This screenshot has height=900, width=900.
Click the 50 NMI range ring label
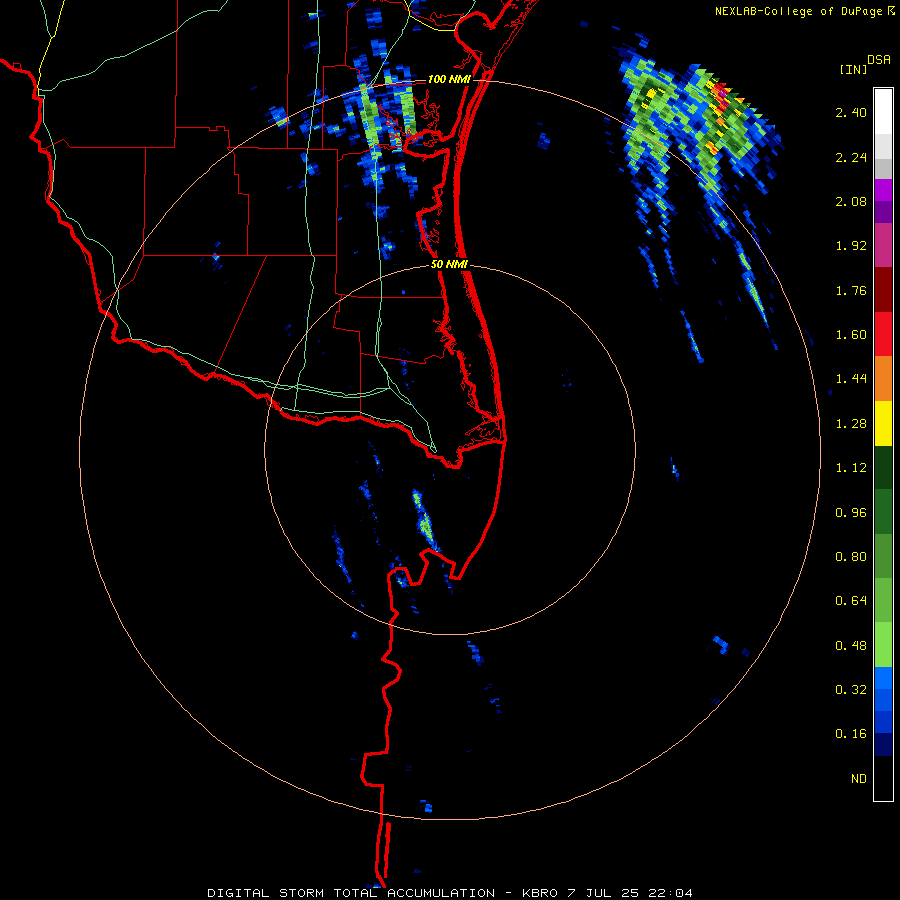(449, 265)
